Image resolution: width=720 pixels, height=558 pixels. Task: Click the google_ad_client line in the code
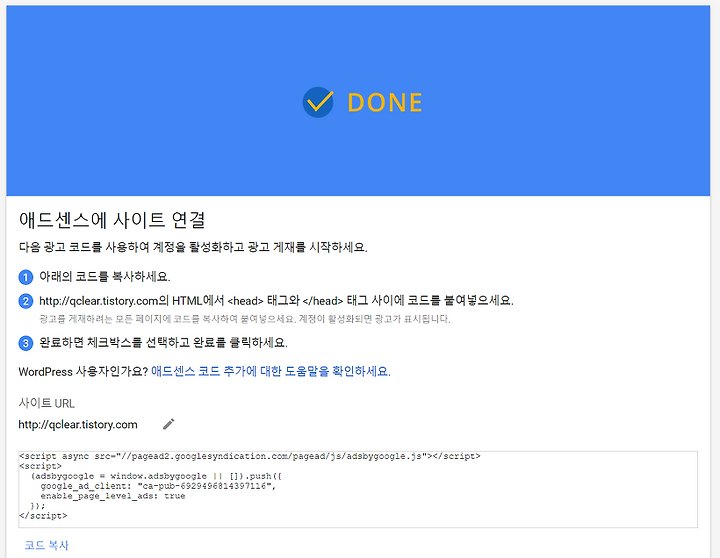pyautogui.click(x=158, y=486)
